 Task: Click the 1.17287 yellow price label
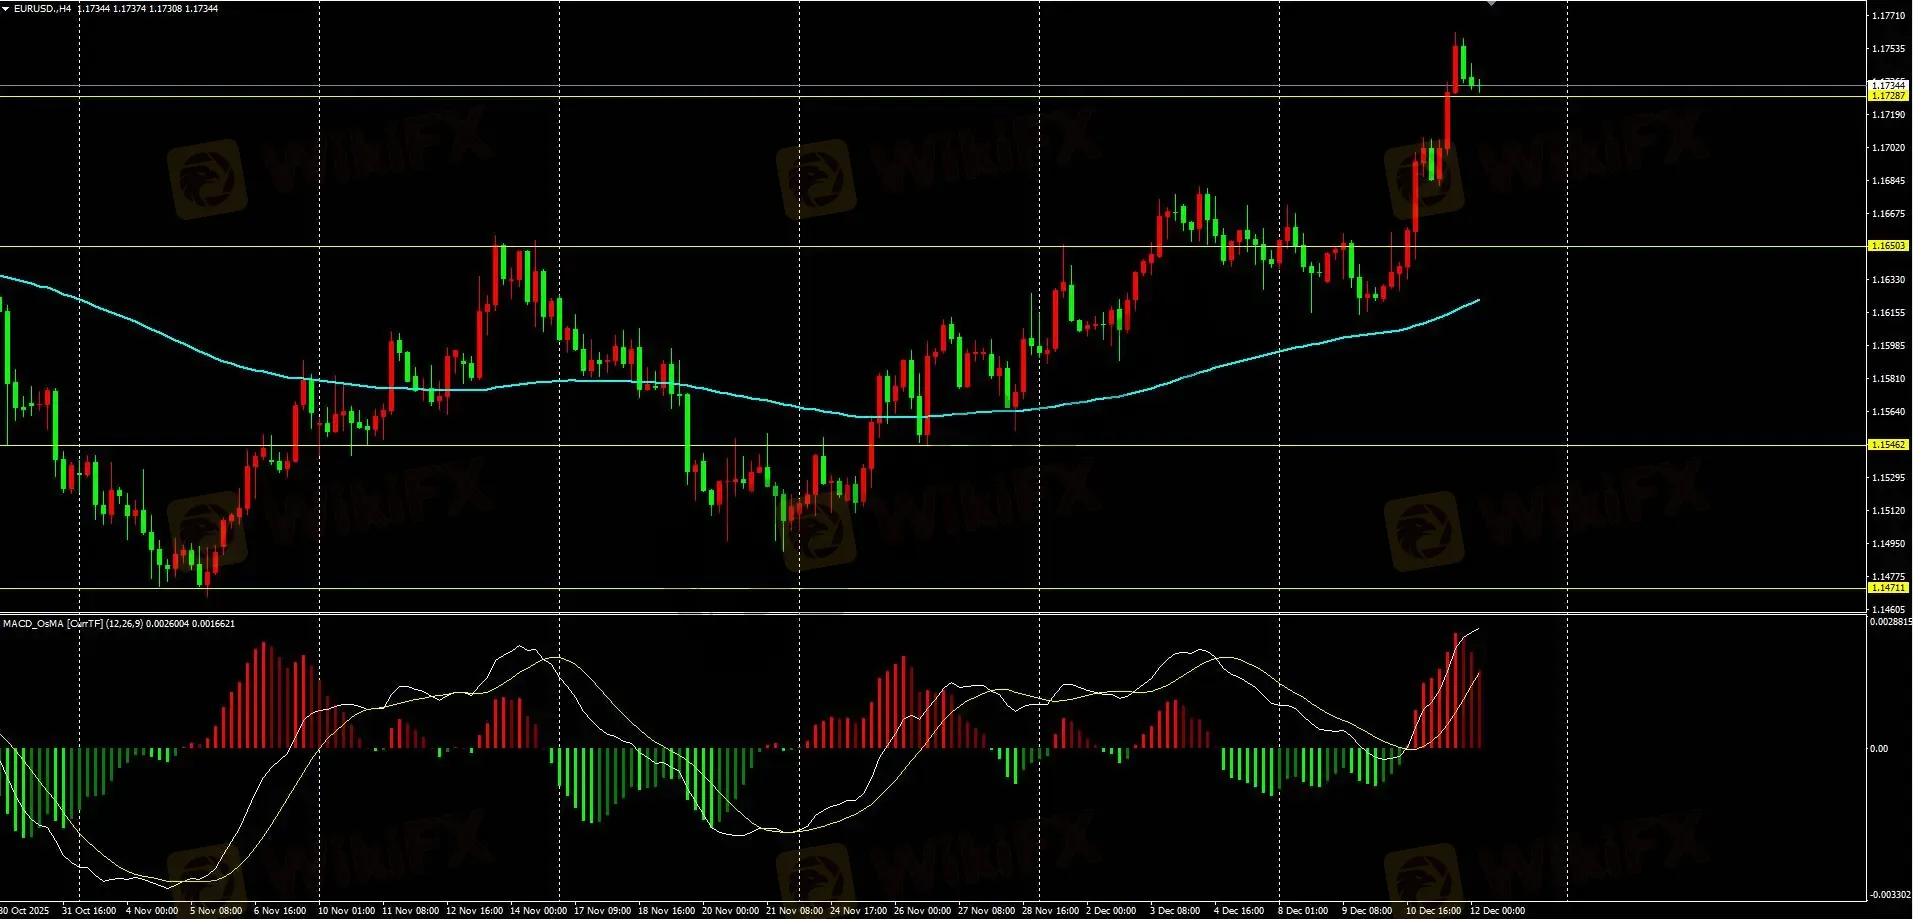(1888, 96)
